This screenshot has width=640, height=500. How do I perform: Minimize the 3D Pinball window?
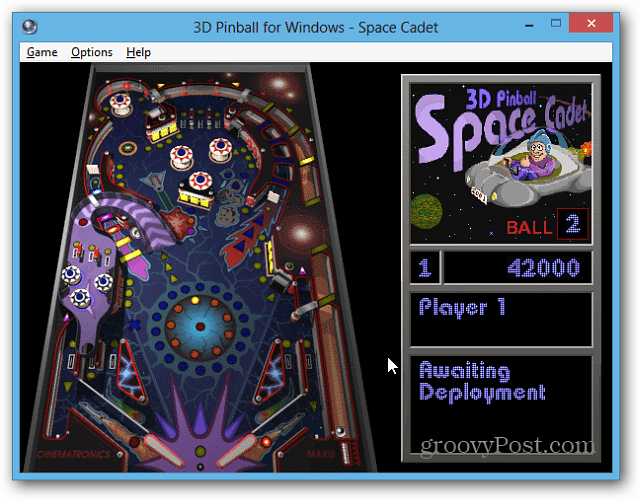pyautogui.click(x=529, y=25)
